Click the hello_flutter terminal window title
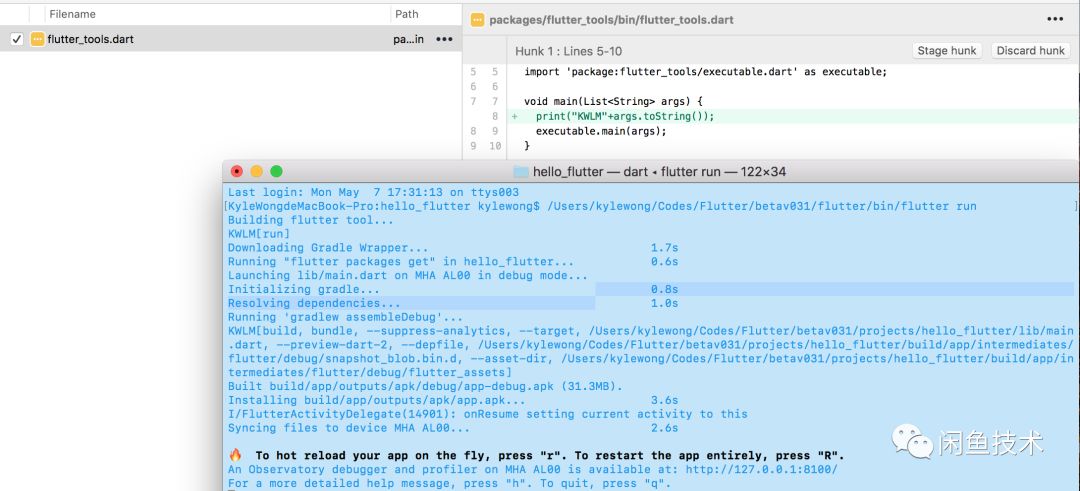 (659, 171)
